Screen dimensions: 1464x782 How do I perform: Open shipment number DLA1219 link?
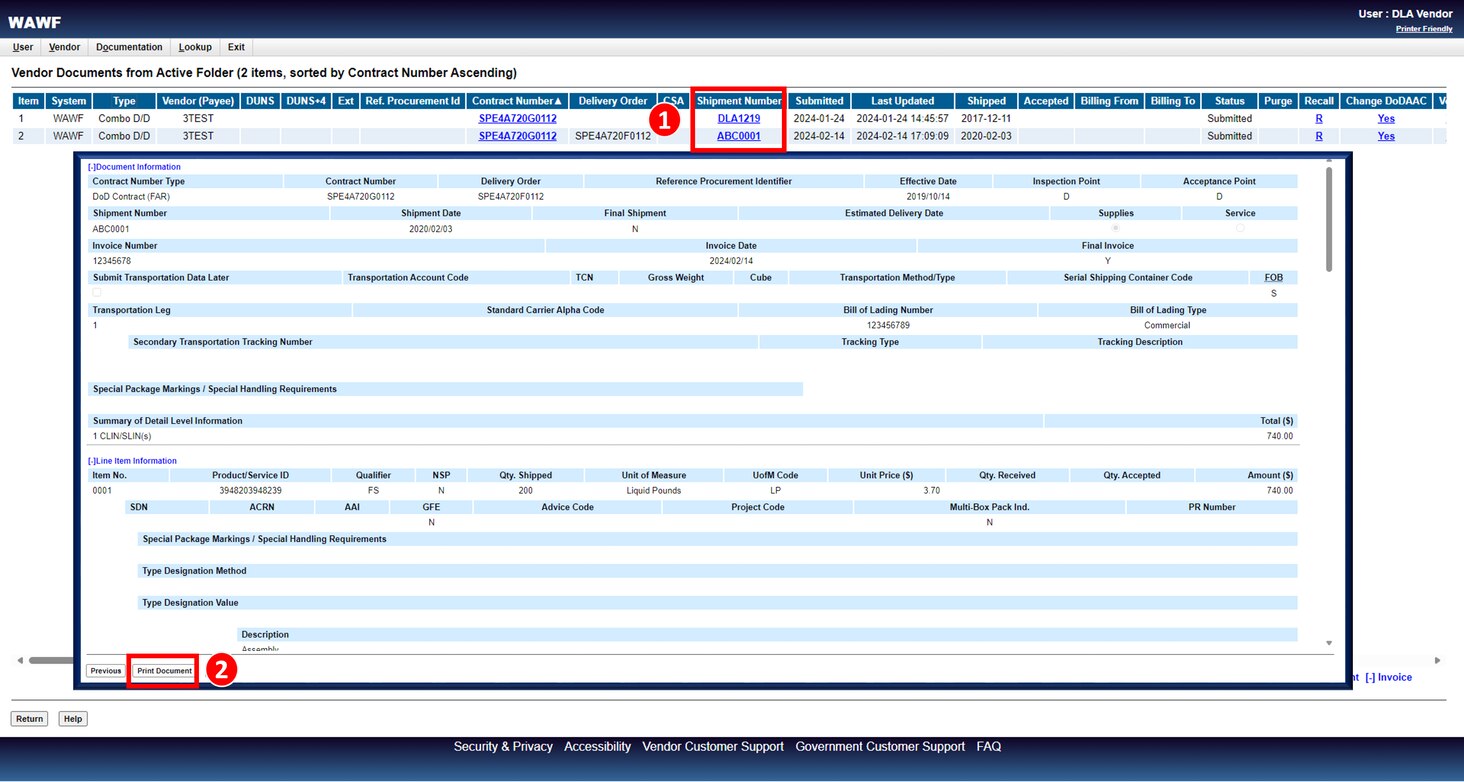(x=739, y=118)
